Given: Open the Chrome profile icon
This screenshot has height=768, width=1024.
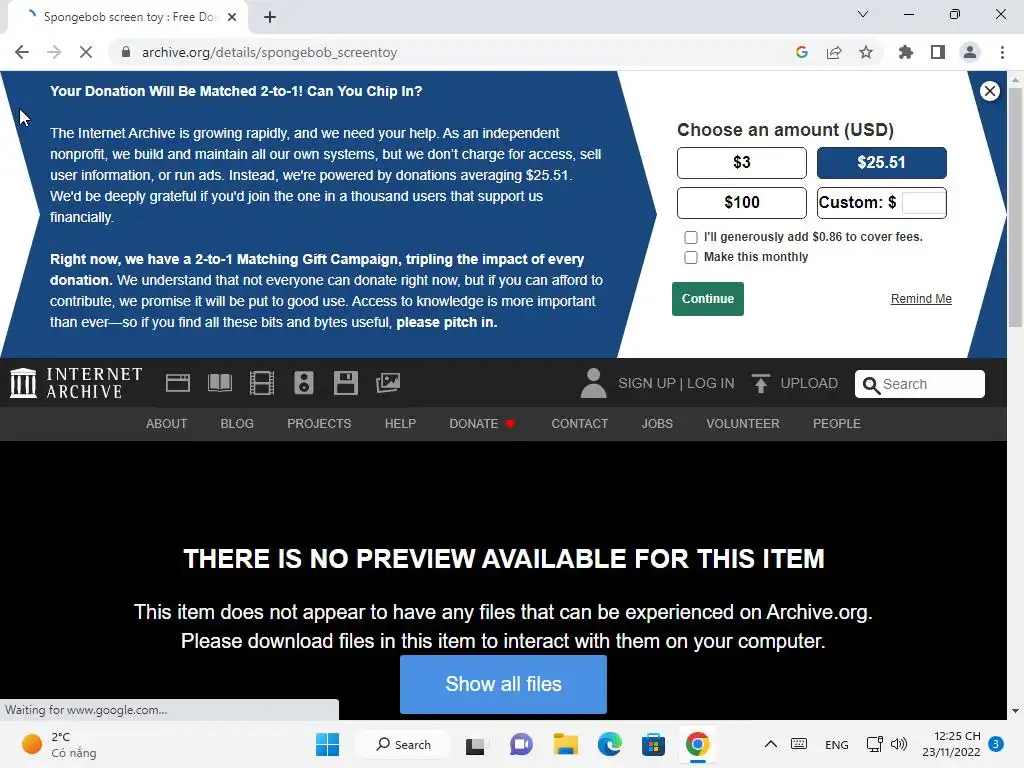Looking at the screenshot, I should 970,52.
